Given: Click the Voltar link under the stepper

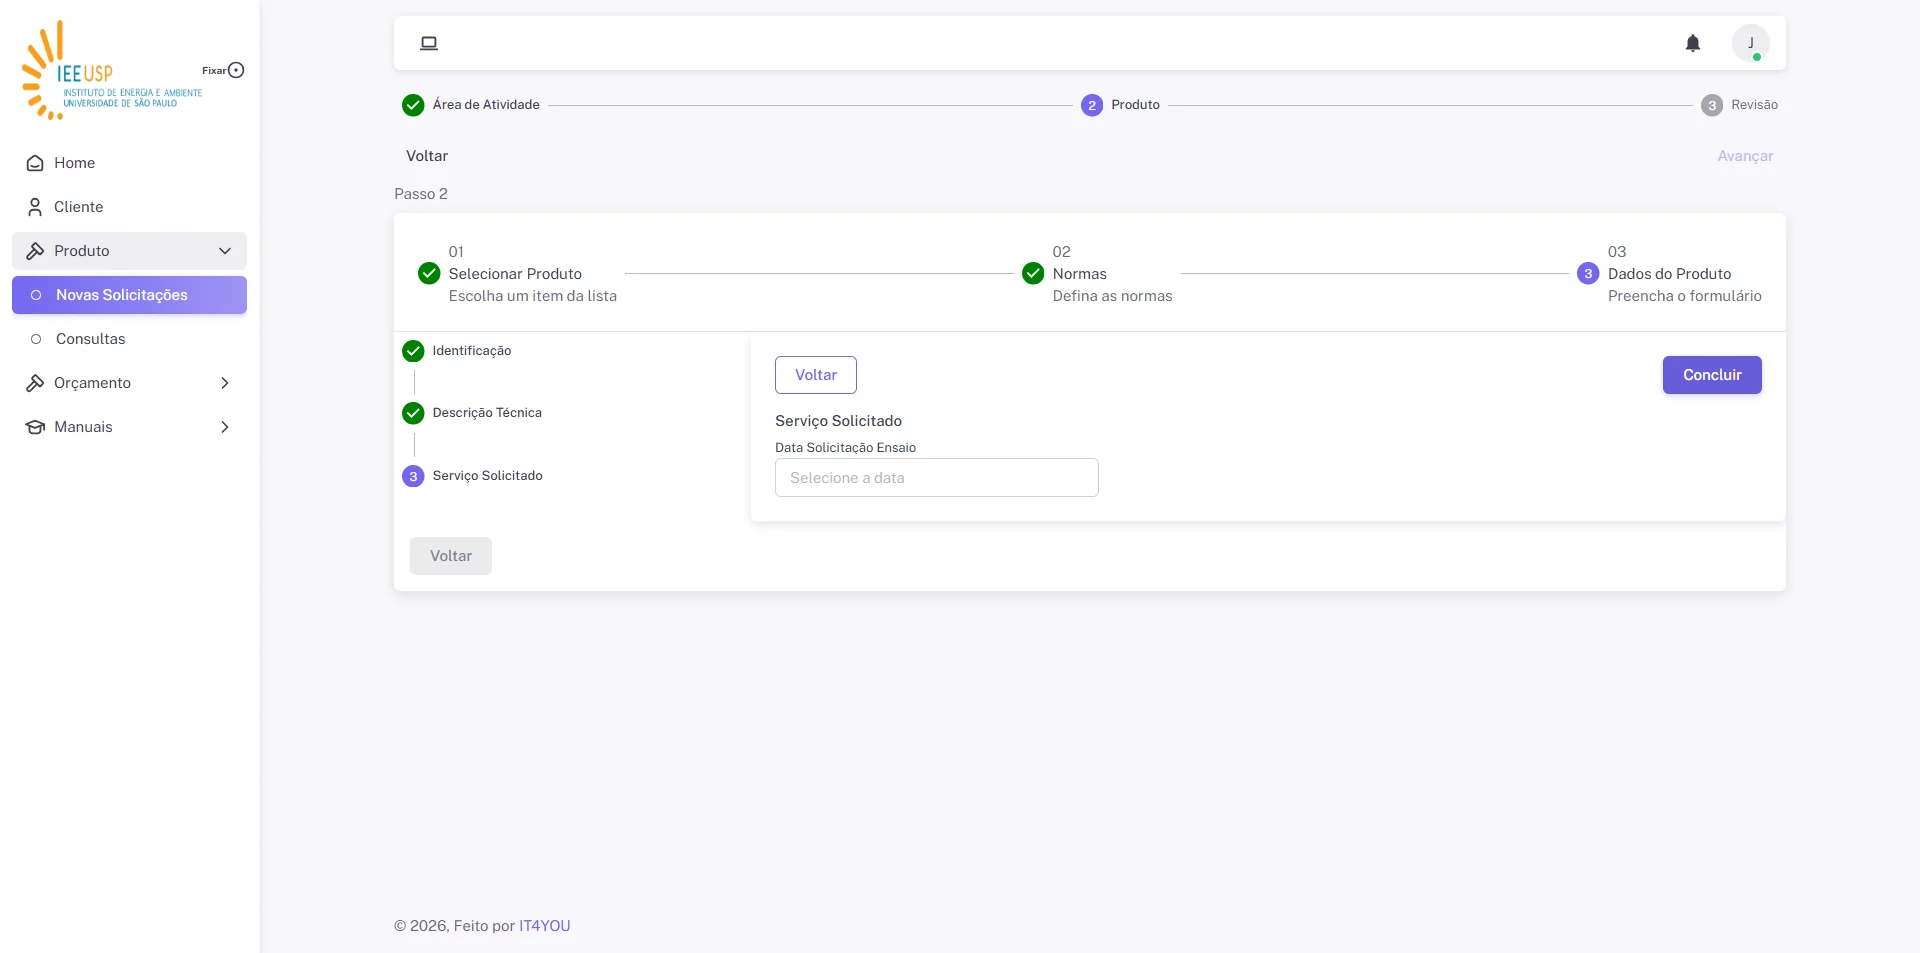Looking at the screenshot, I should [427, 156].
